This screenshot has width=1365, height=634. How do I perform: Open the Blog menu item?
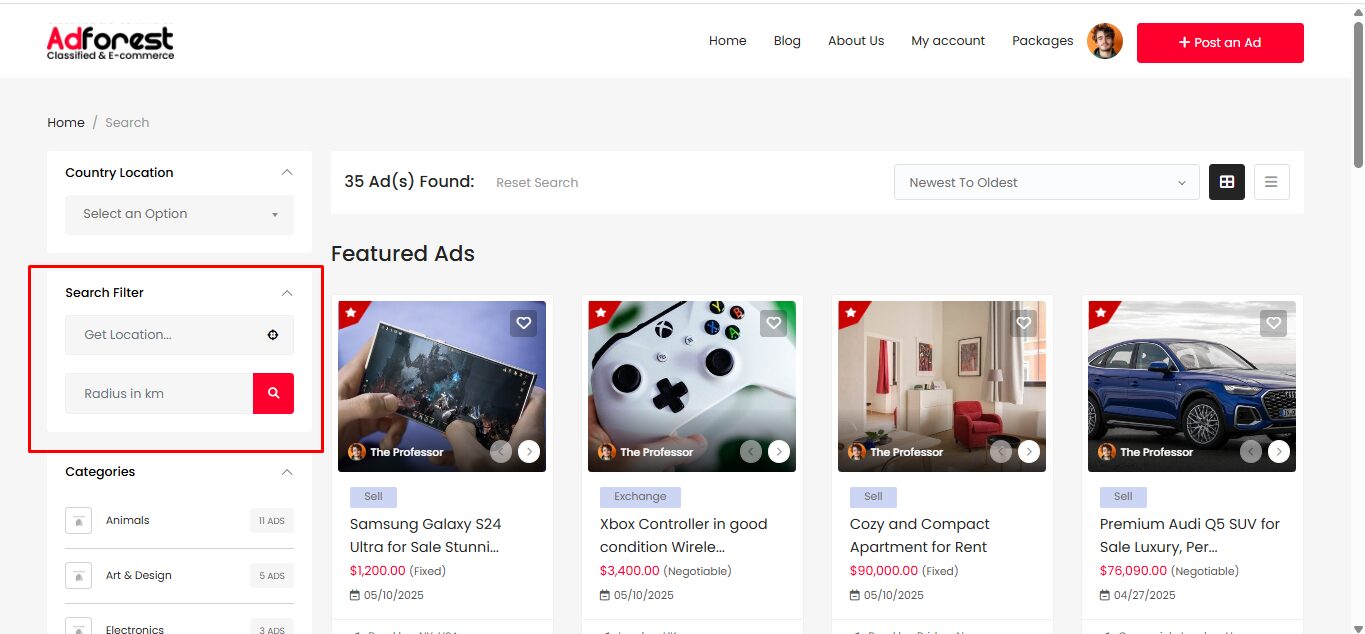tap(787, 41)
